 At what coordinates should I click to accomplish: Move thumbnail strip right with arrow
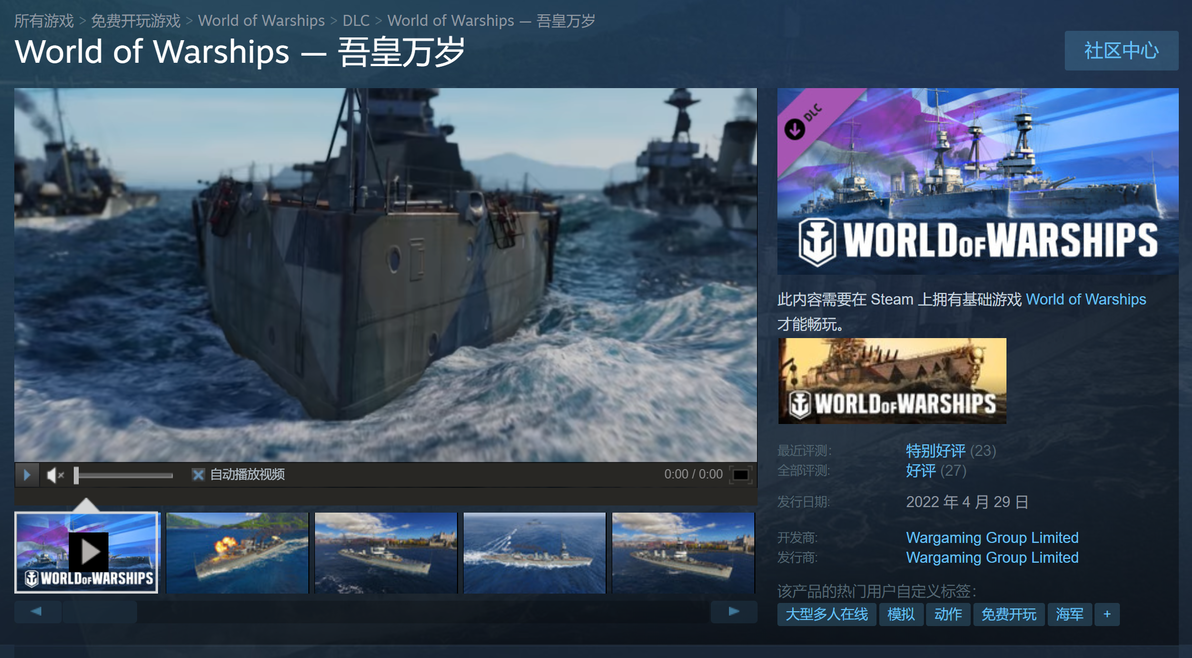(x=734, y=612)
